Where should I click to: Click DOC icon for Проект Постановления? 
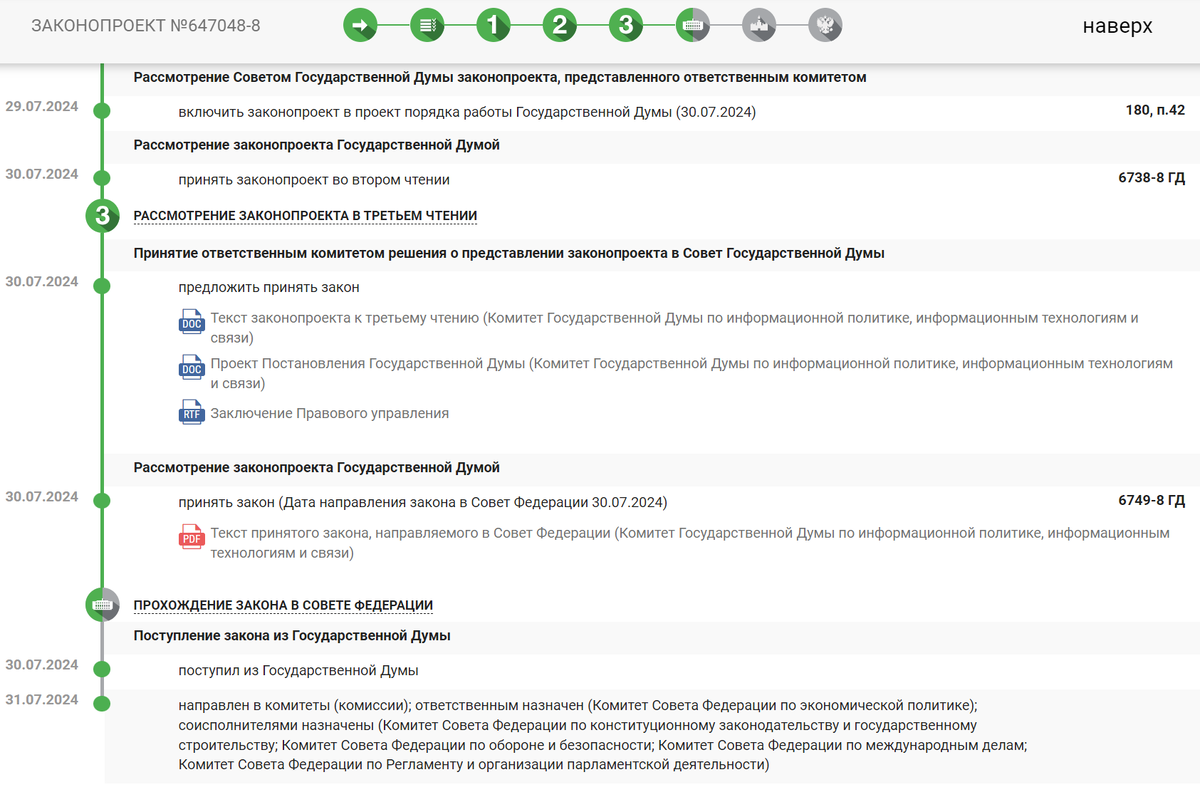pyautogui.click(x=191, y=368)
